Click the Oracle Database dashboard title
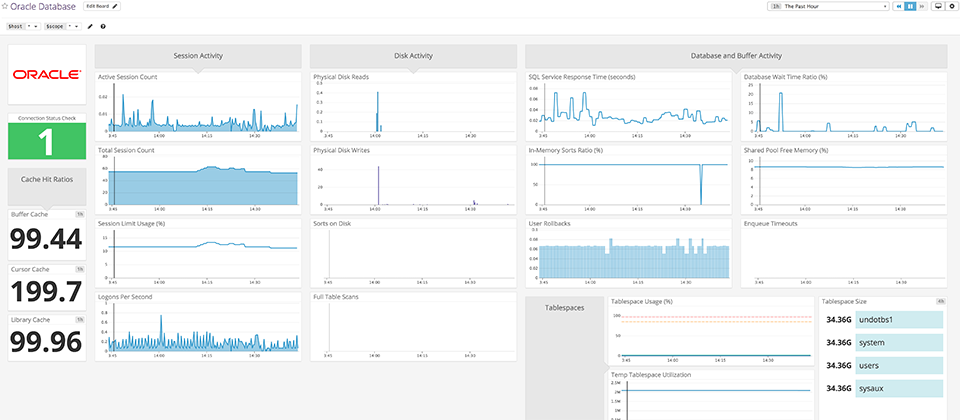Screen dimensions: 960x420 [x=43, y=6]
